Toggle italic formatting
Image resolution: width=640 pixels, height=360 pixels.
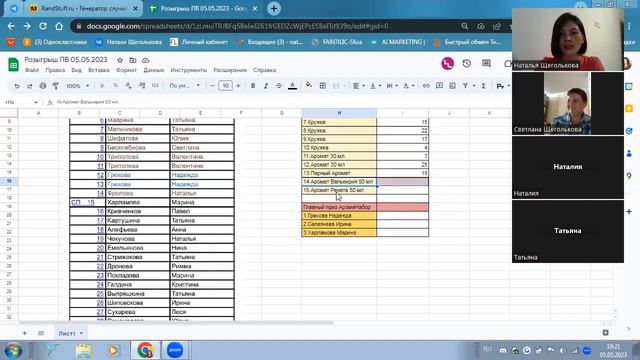pos(266,86)
